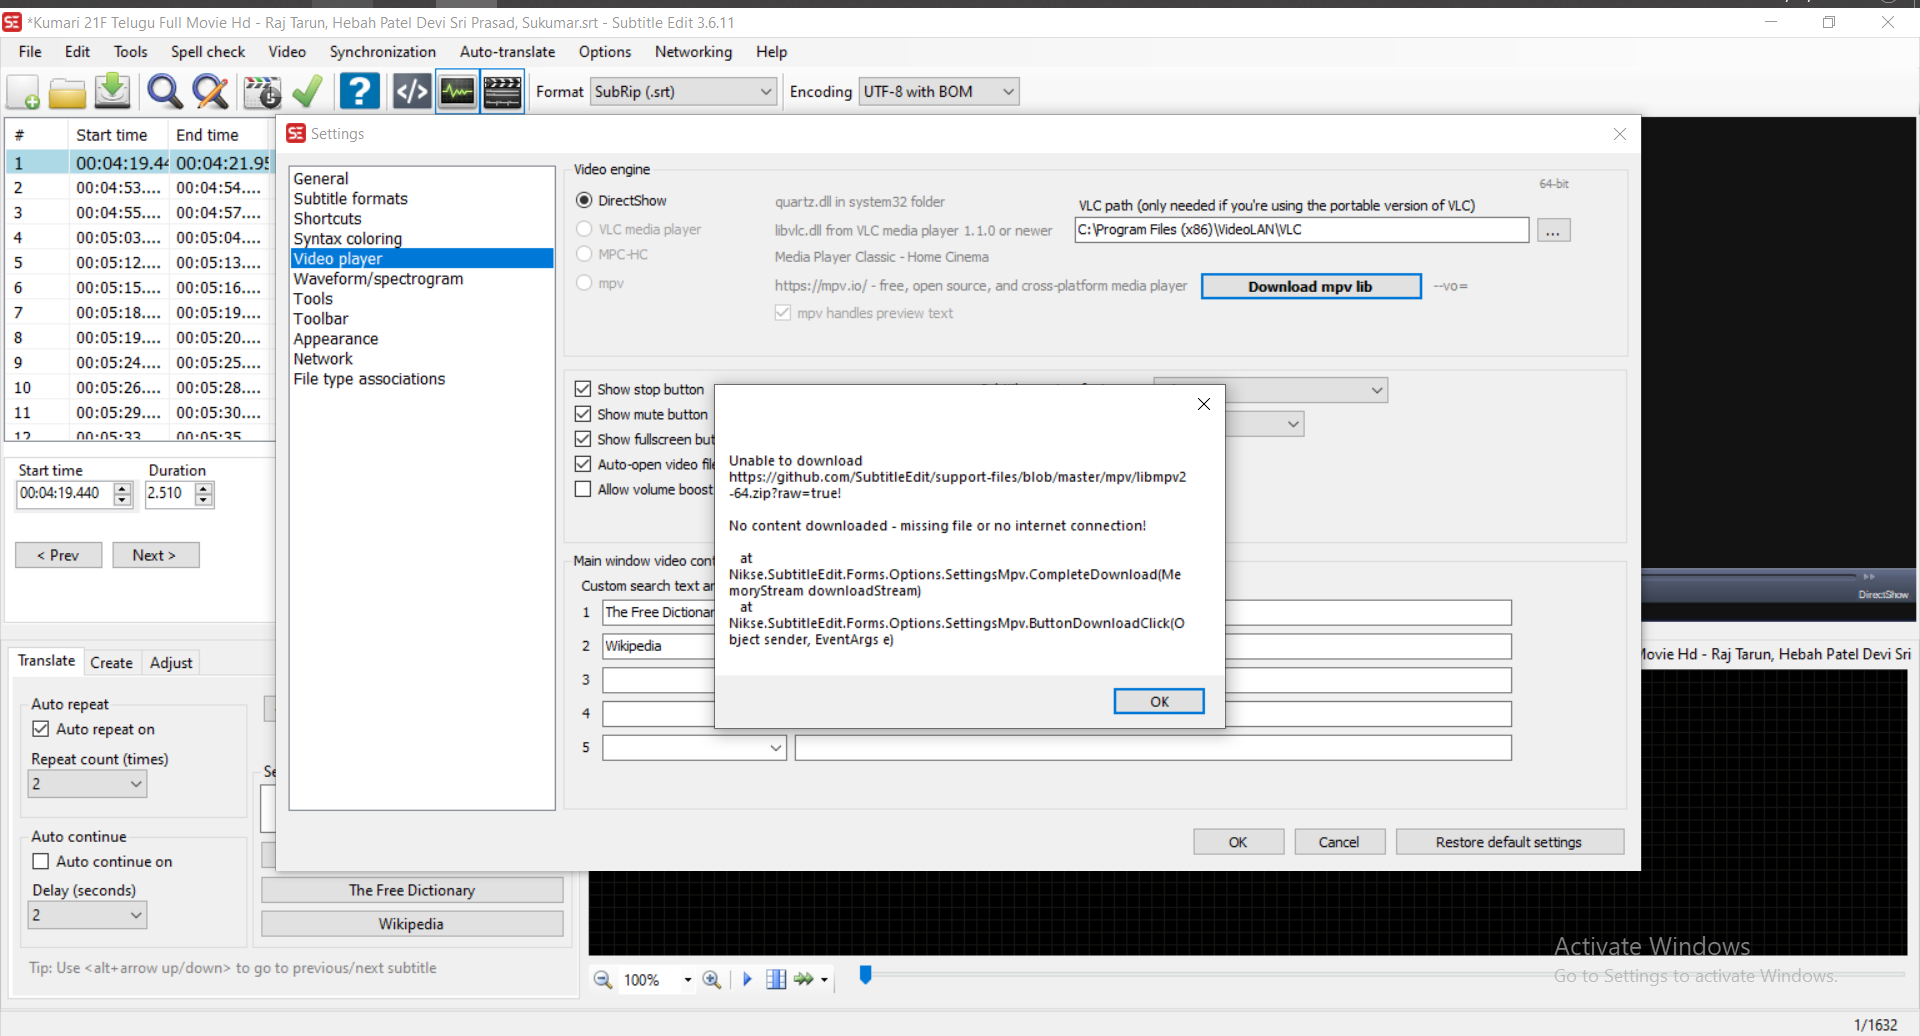Open an existing subtitle file
The height and width of the screenshot is (1036, 1920).
(67, 91)
